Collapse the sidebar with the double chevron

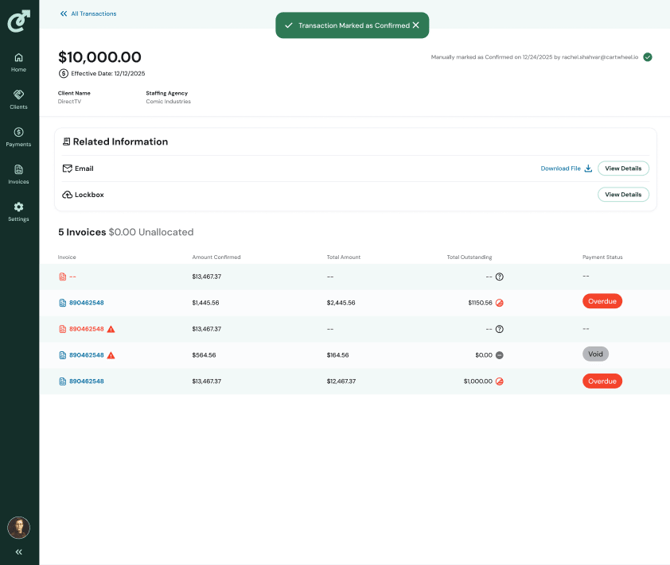18,552
